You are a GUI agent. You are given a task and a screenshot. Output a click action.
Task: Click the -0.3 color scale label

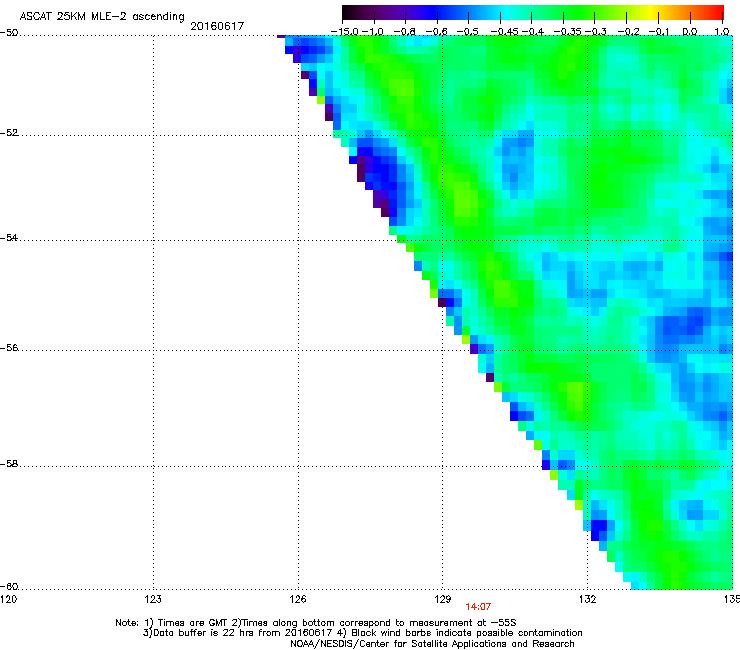click(596, 32)
